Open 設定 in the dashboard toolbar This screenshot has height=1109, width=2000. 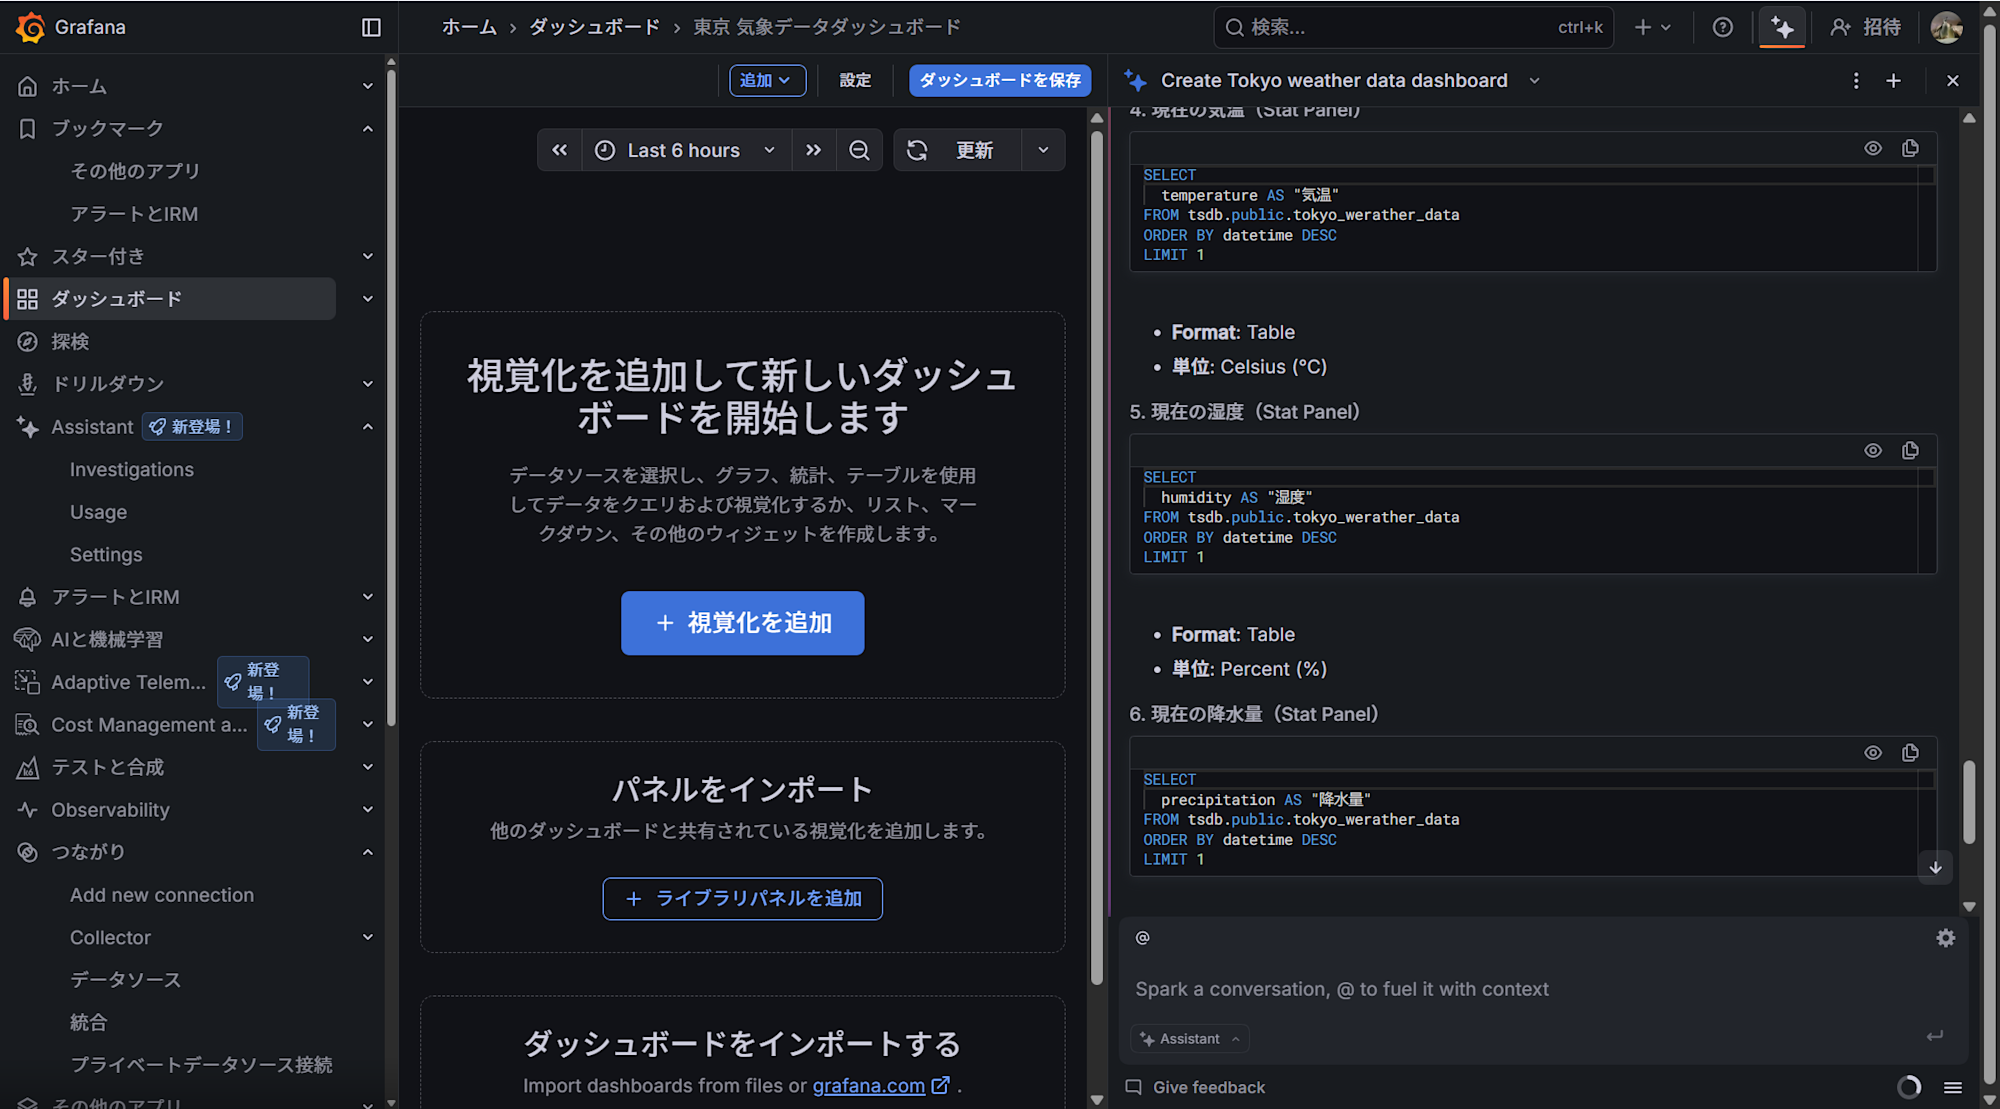855,80
